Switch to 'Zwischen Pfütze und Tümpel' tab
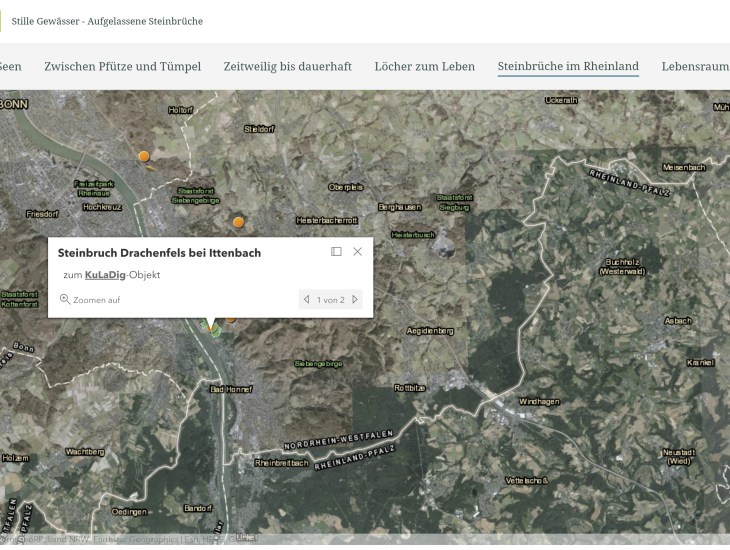 pos(122,67)
